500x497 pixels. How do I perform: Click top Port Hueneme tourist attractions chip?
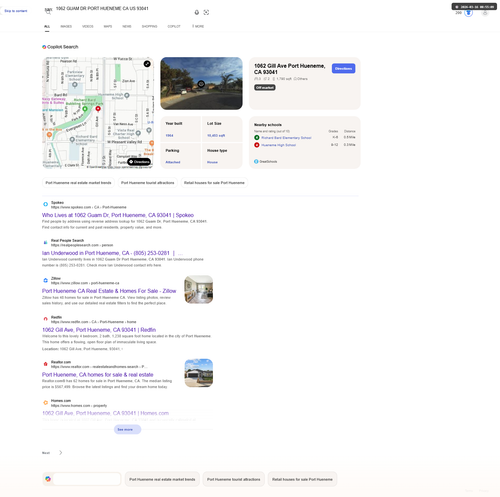[x=148, y=183]
